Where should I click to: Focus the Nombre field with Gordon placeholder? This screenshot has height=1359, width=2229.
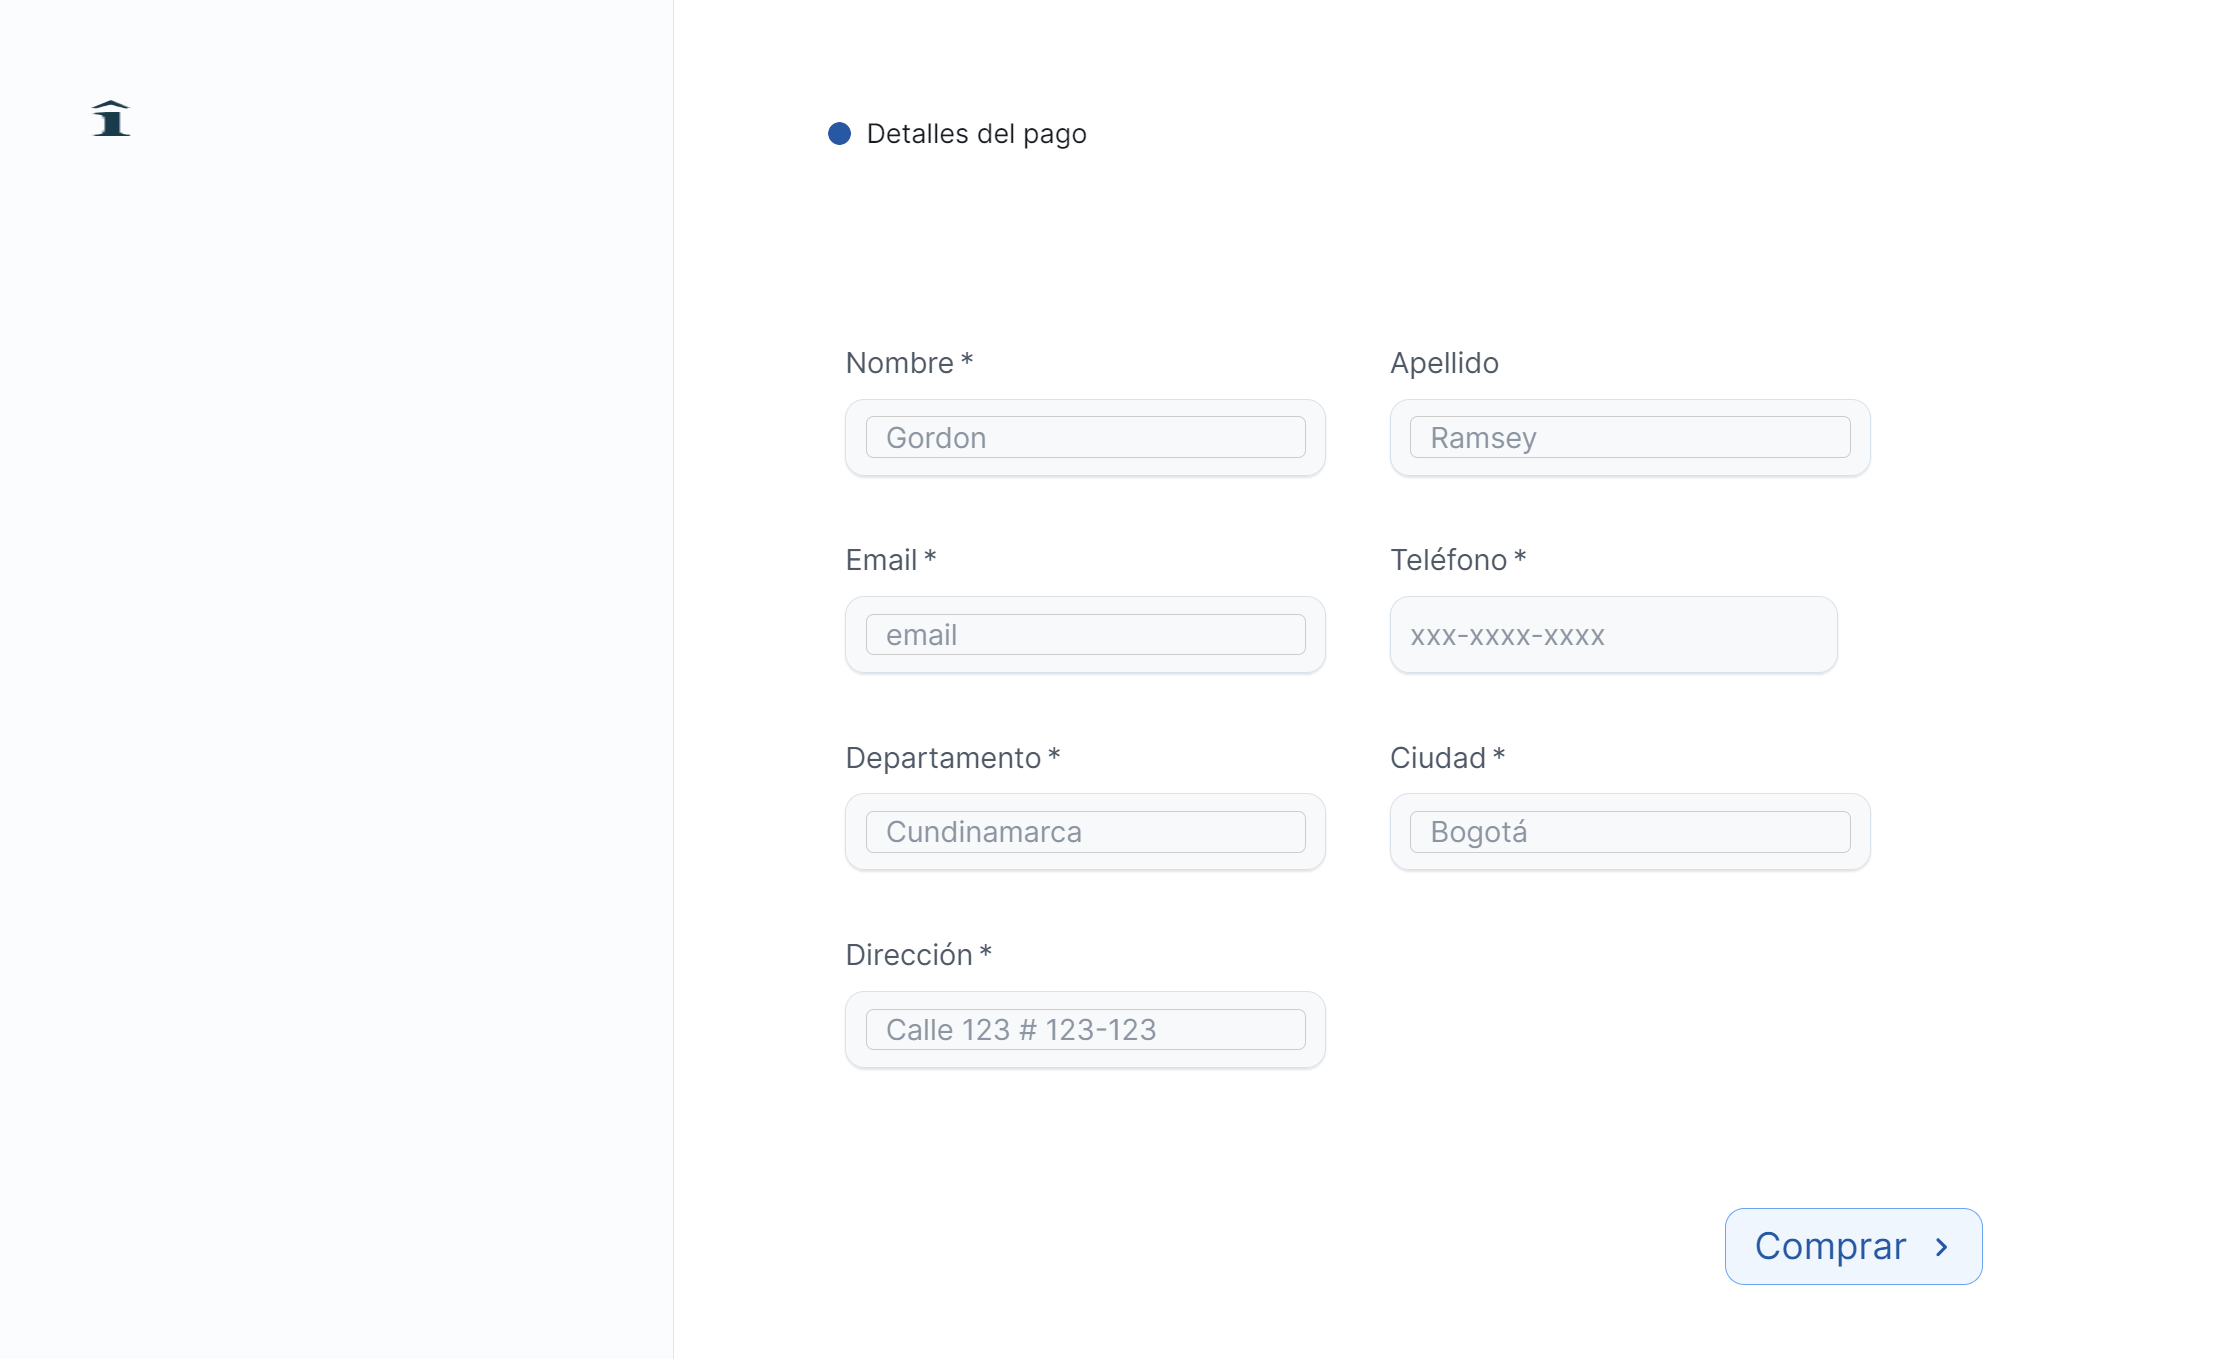[1085, 438]
